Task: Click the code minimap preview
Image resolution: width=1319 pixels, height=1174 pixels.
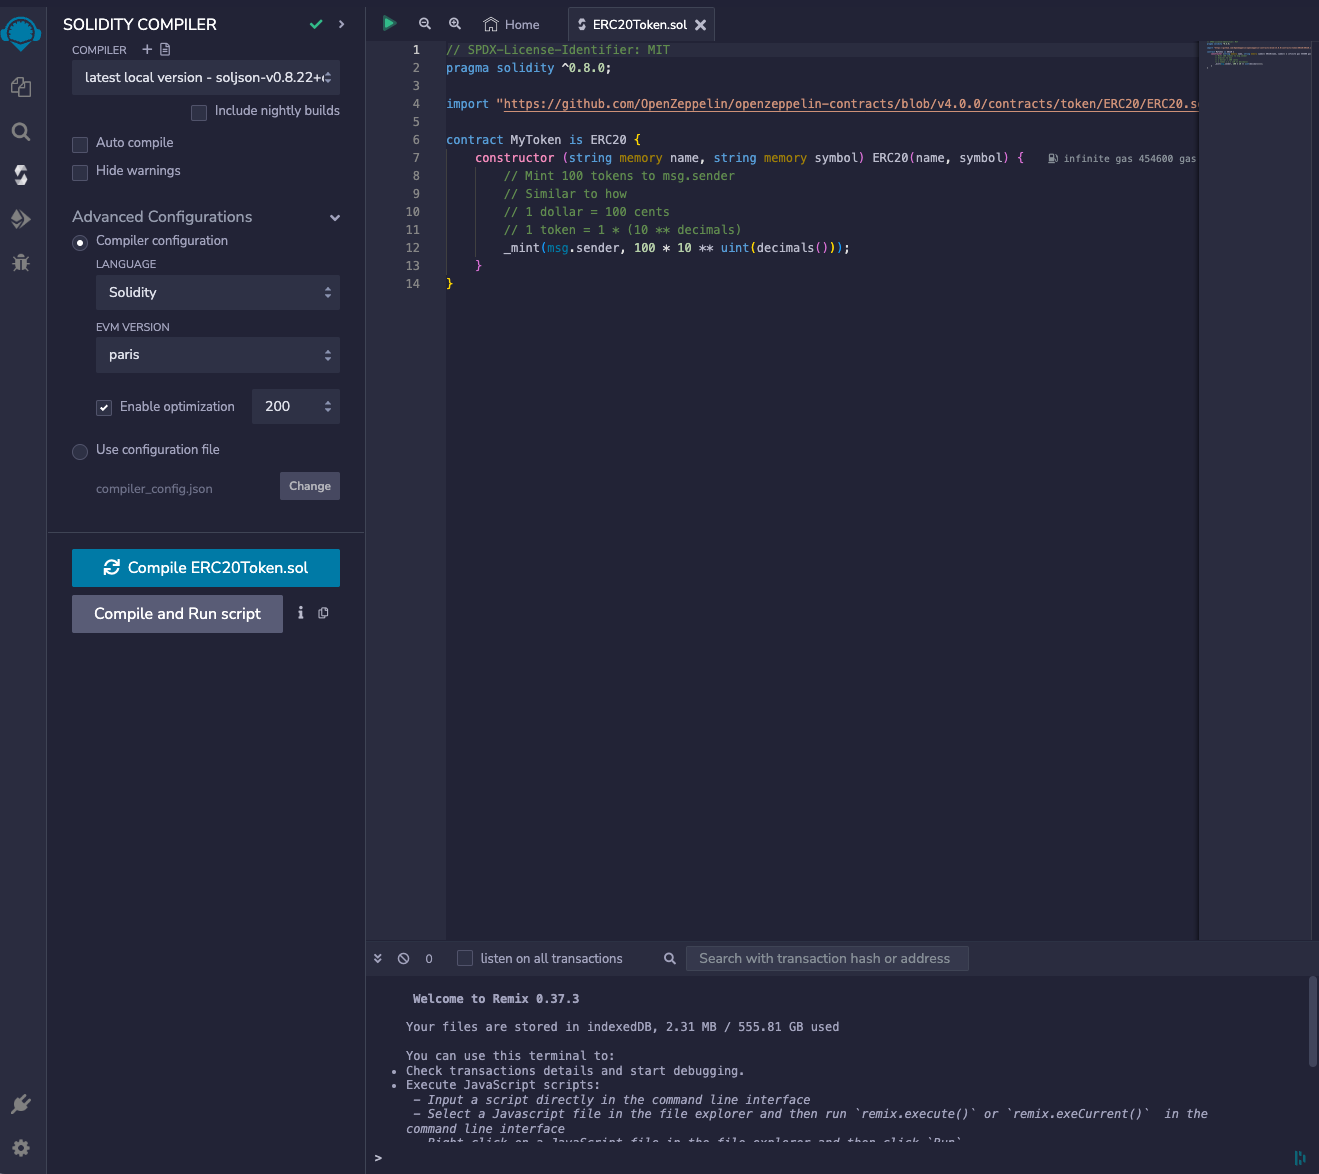Action: 1258,56
